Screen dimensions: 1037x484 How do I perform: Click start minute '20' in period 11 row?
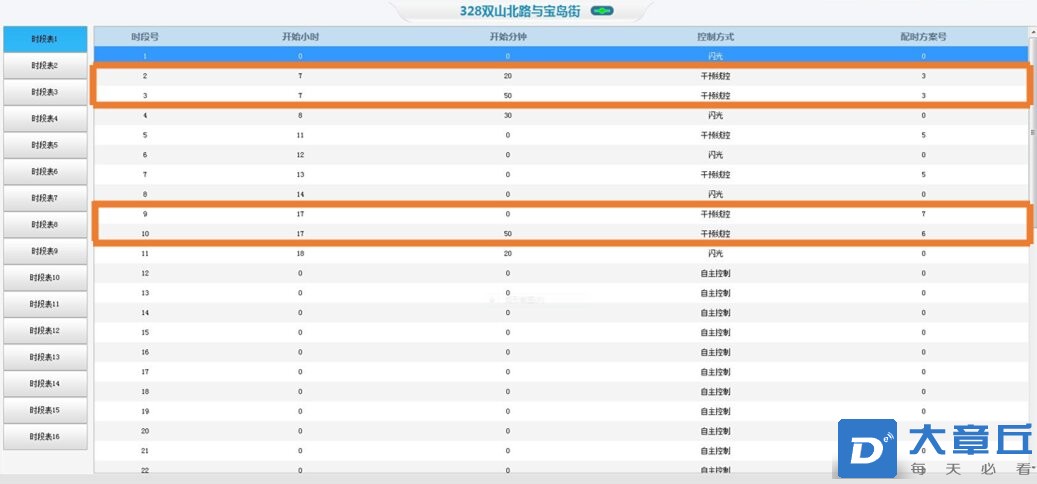point(508,254)
